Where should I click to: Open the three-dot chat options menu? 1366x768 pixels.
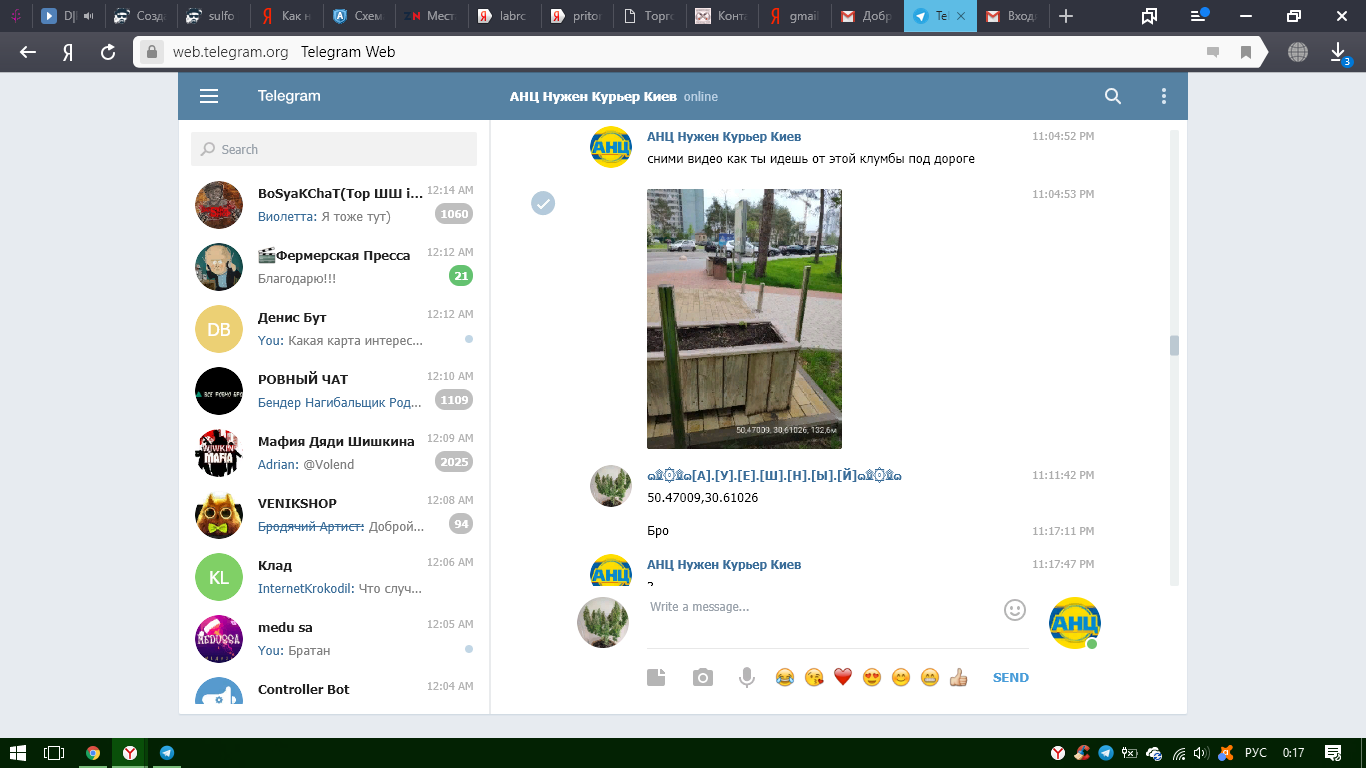(x=1163, y=96)
